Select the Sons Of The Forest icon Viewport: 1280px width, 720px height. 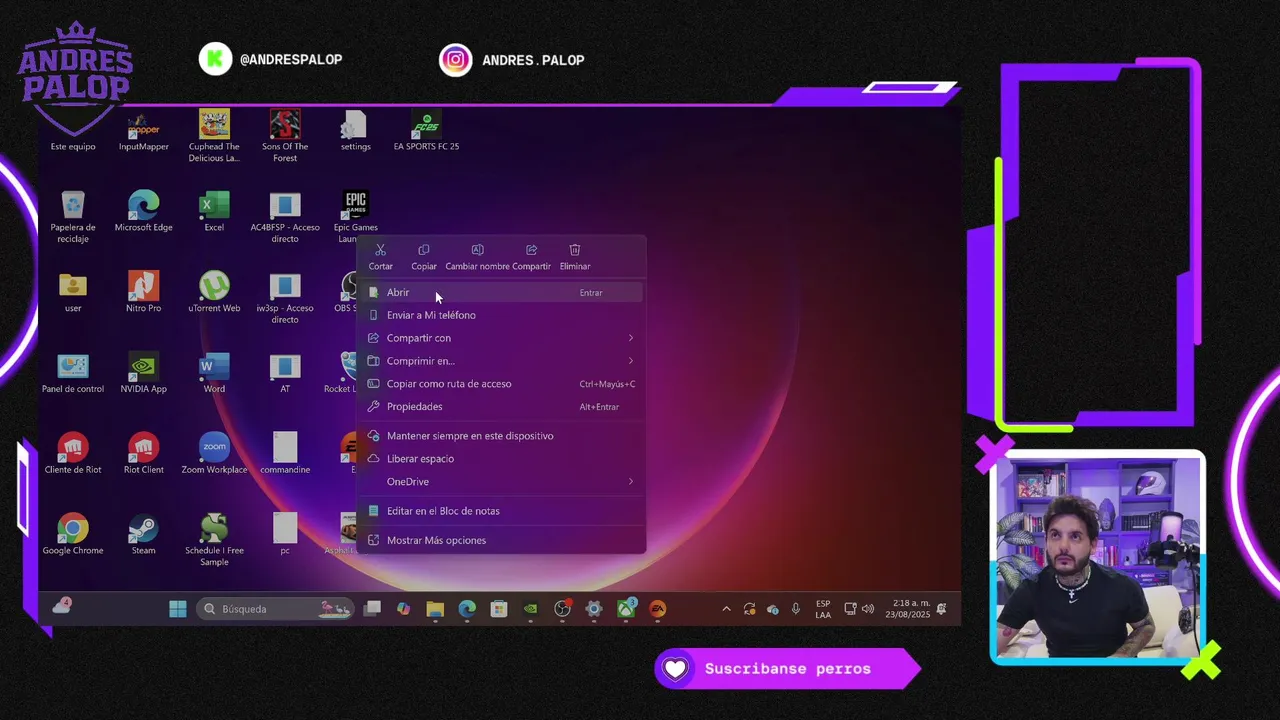[x=285, y=137]
